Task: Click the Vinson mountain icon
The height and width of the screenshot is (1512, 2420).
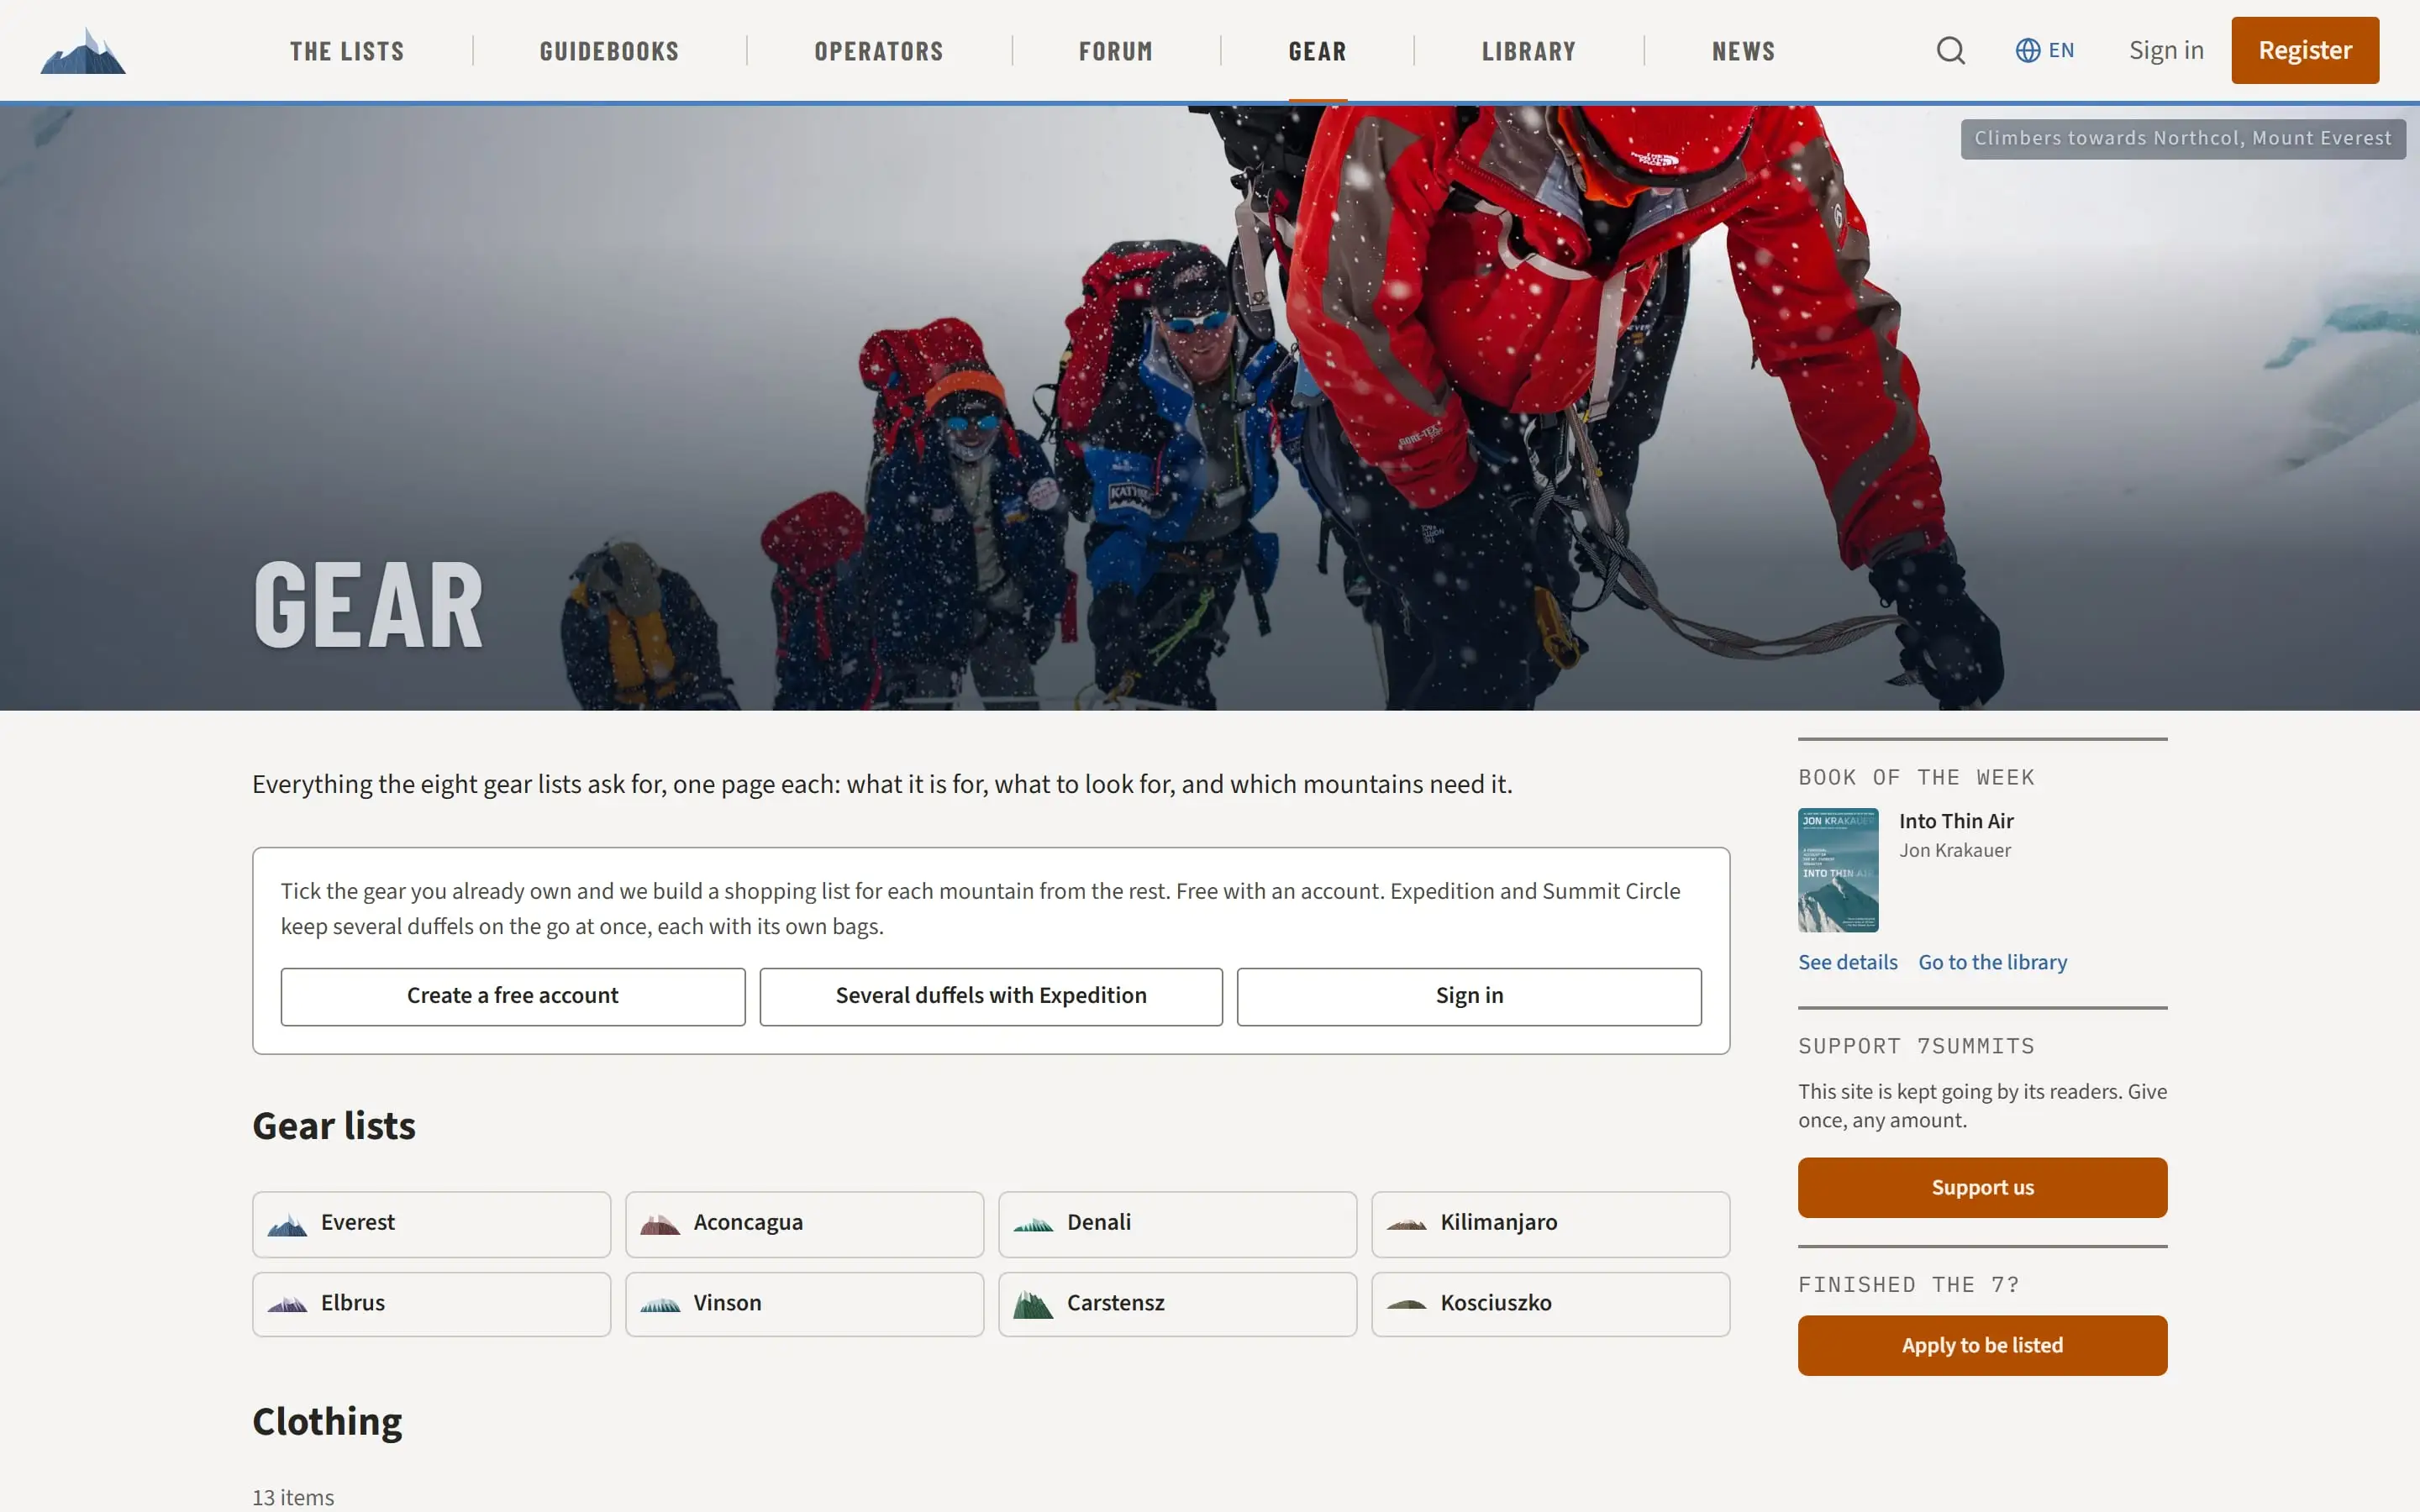Action: (x=660, y=1304)
